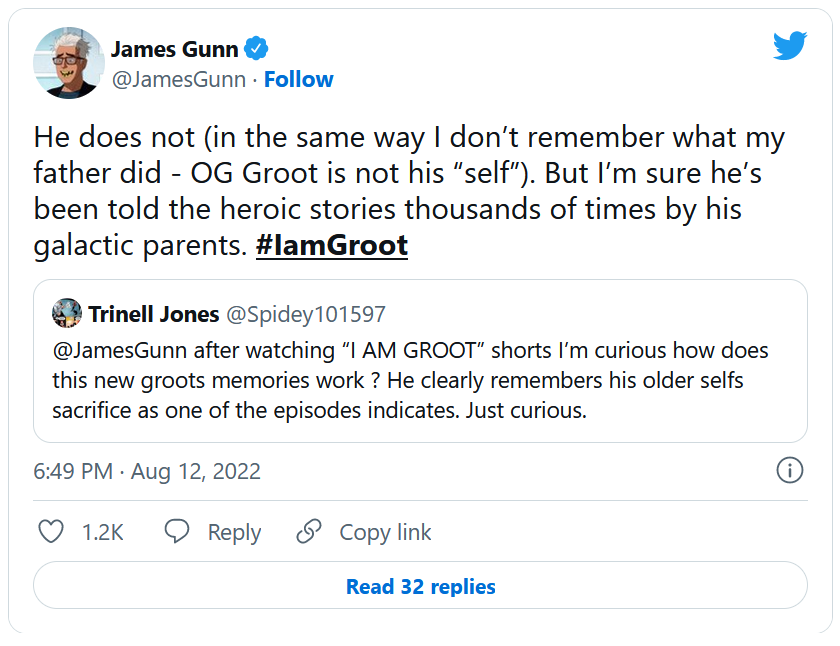Read 32 replies
The image size is (840, 646).
420,586
